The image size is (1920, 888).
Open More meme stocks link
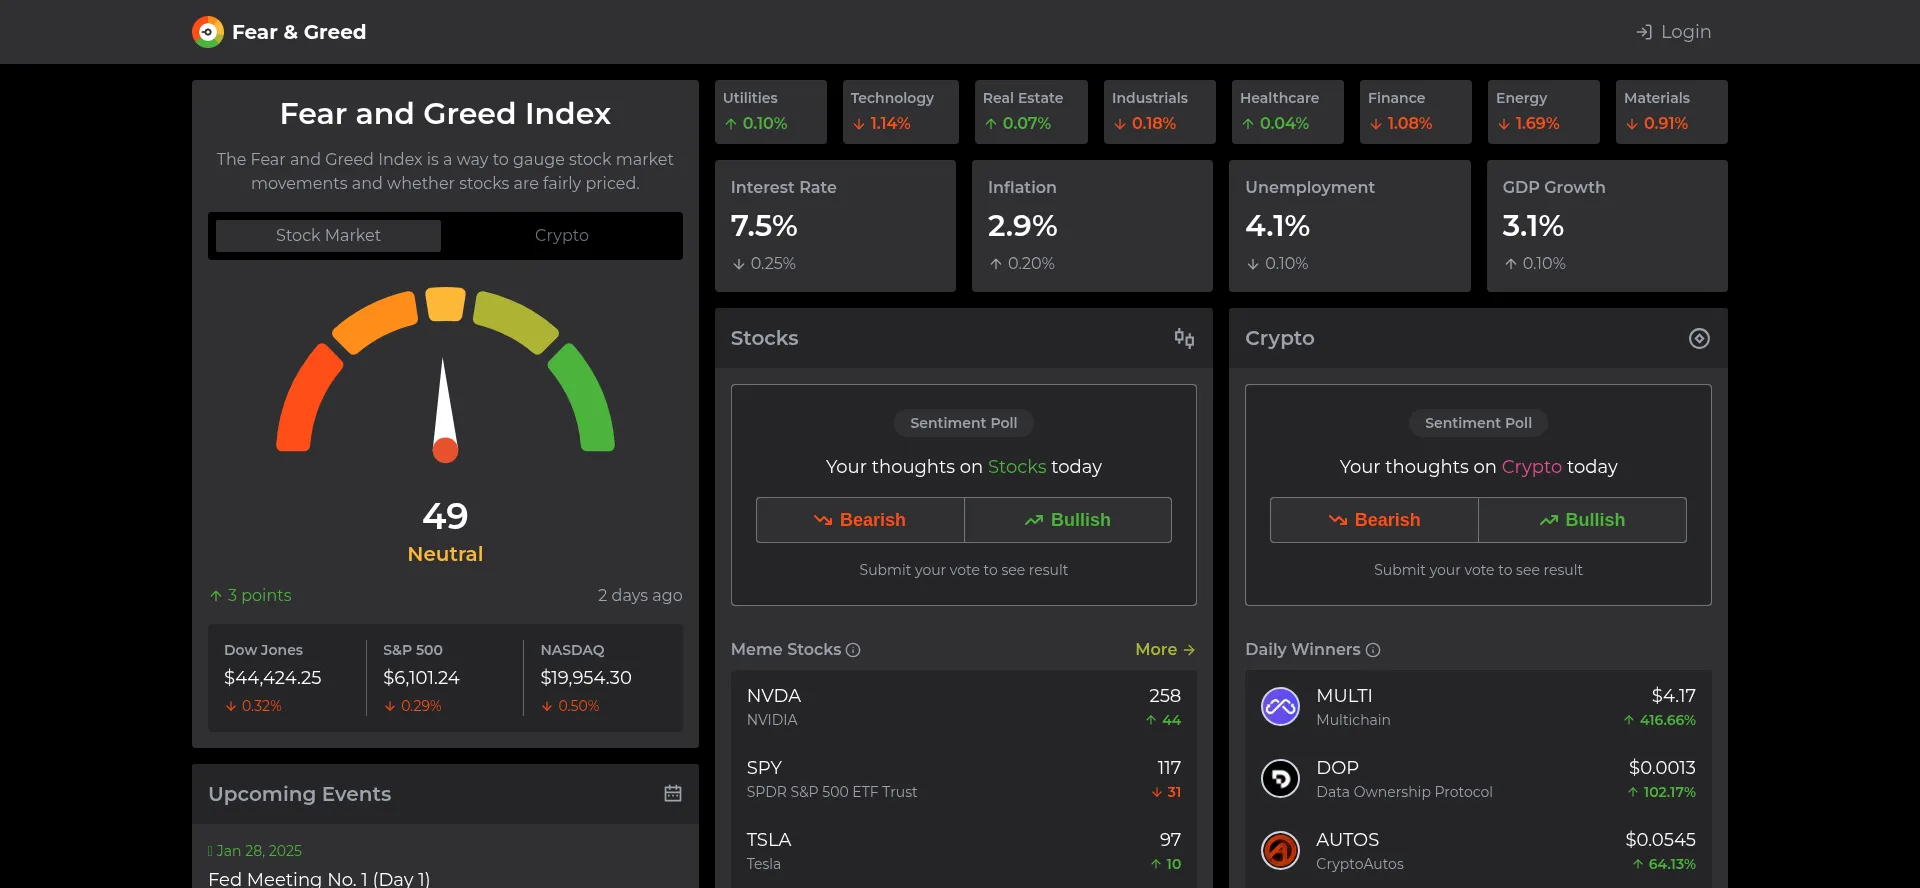[x=1164, y=649]
